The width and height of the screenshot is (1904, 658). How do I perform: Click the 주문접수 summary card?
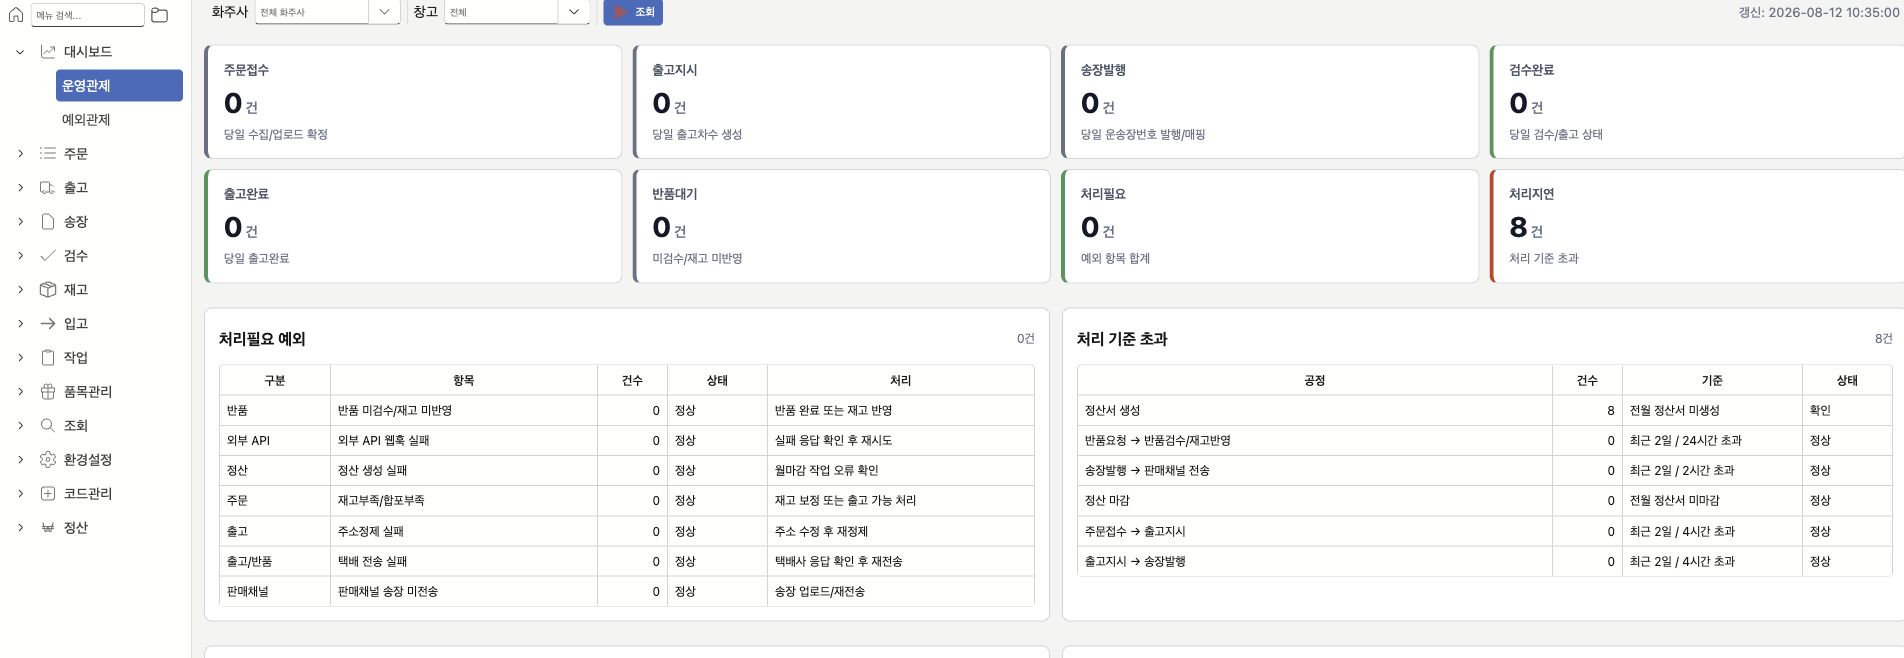click(x=413, y=101)
